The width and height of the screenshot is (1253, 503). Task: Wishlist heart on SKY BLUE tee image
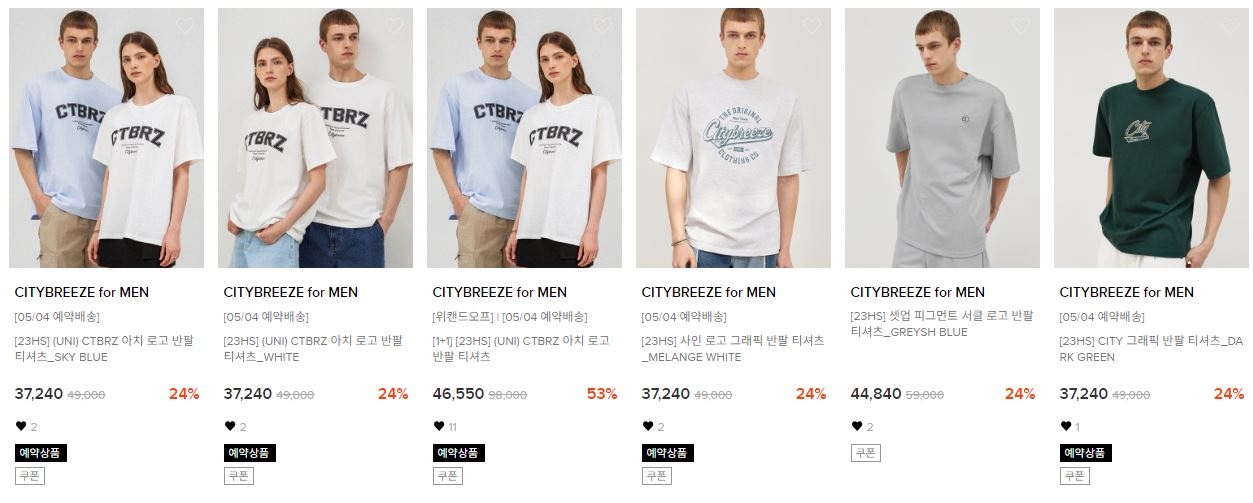tap(185, 26)
